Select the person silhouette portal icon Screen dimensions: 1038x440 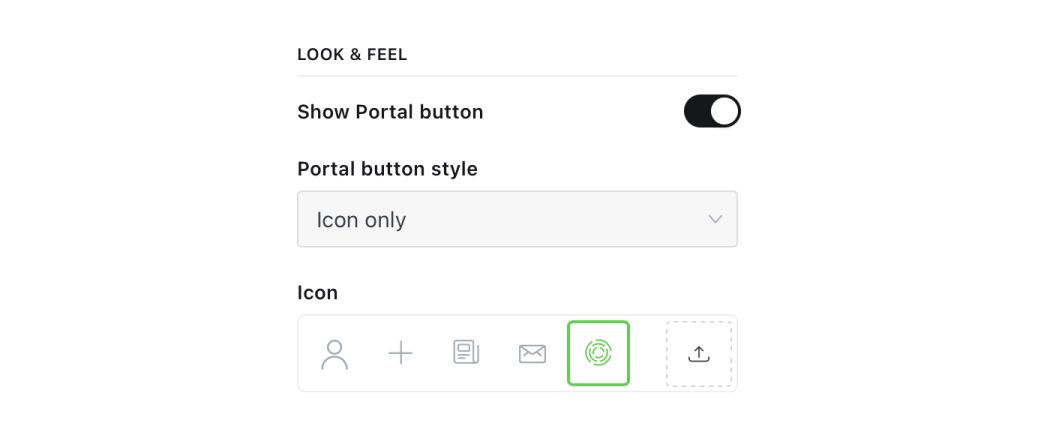tap(334, 354)
